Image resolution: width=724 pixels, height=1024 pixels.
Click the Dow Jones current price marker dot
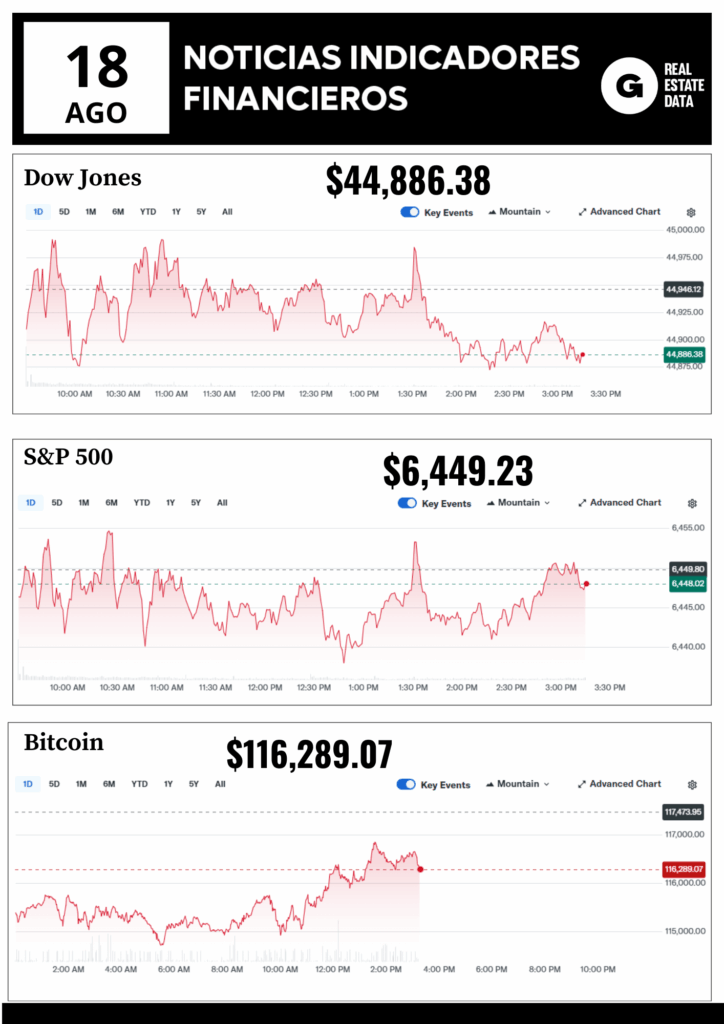(x=582, y=355)
